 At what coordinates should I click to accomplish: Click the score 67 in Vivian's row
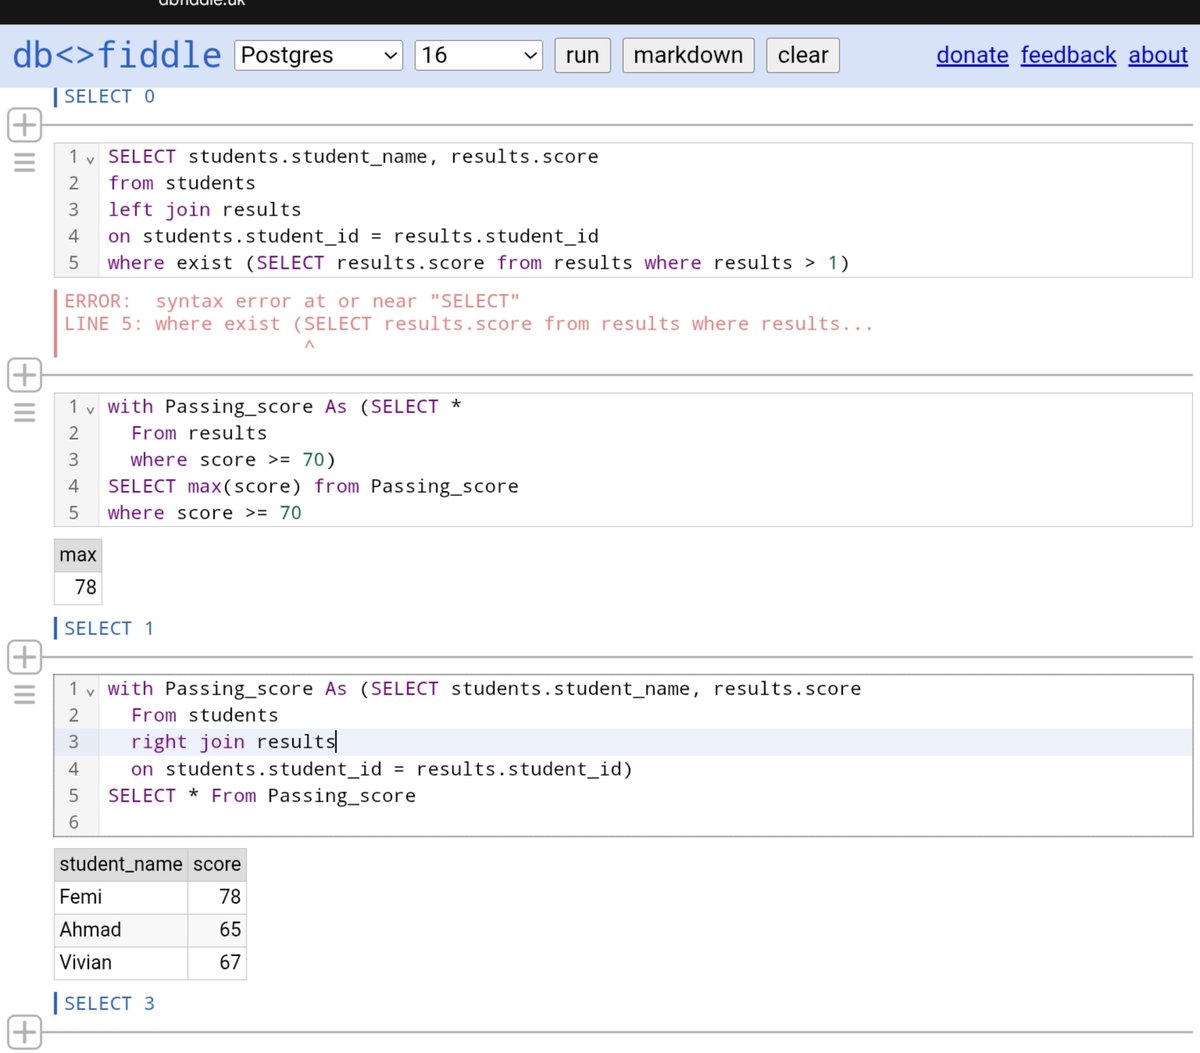[217, 962]
